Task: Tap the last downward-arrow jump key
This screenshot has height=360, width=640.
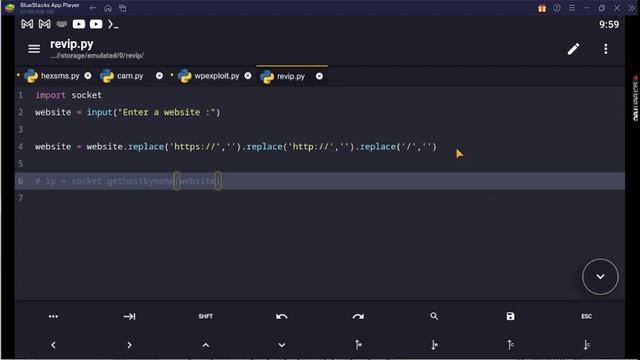Action: point(587,345)
